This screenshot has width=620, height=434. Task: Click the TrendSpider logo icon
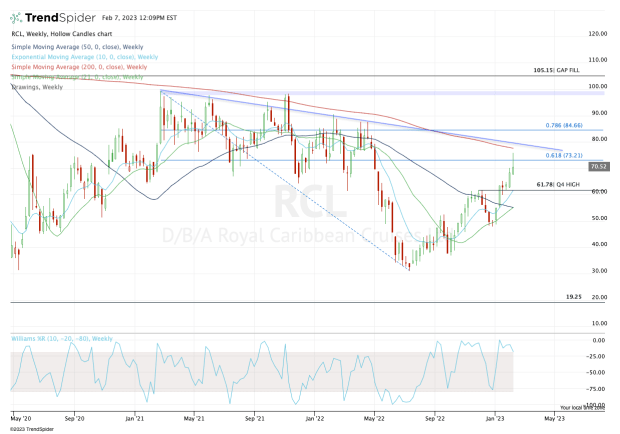18,19
